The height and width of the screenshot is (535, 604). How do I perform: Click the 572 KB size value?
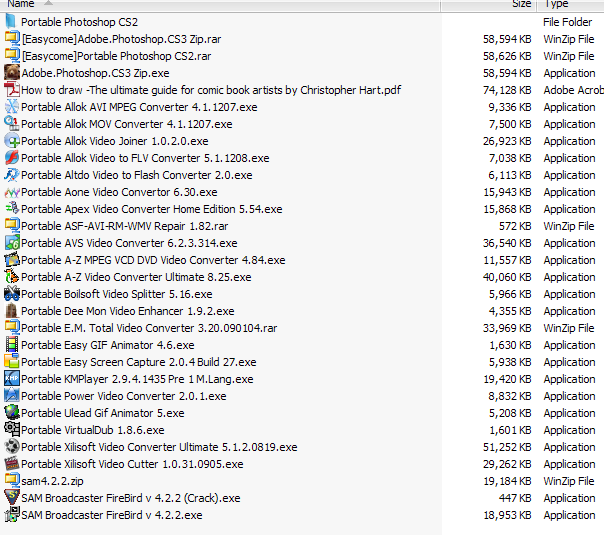(515, 226)
